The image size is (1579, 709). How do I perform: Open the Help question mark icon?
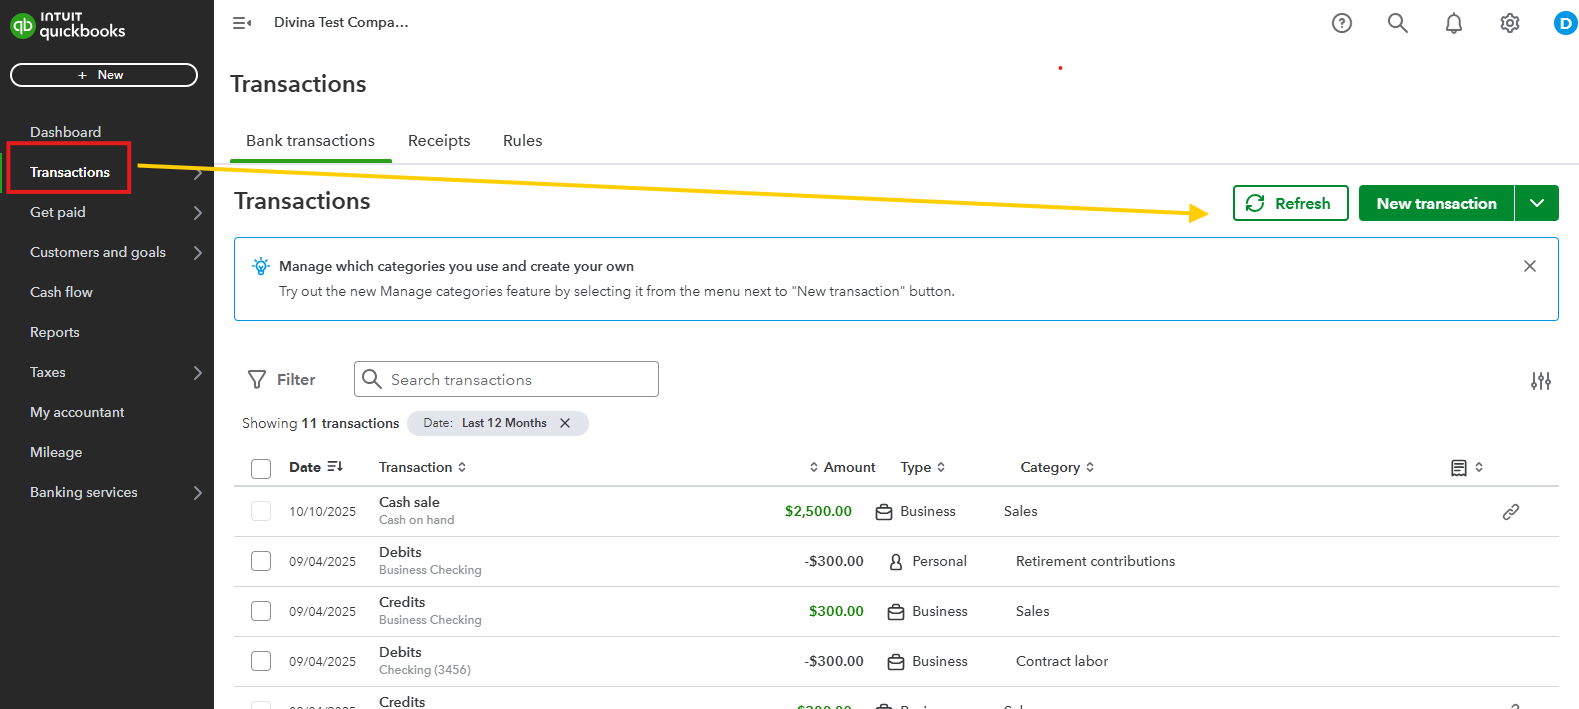(x=1341, y=23)
